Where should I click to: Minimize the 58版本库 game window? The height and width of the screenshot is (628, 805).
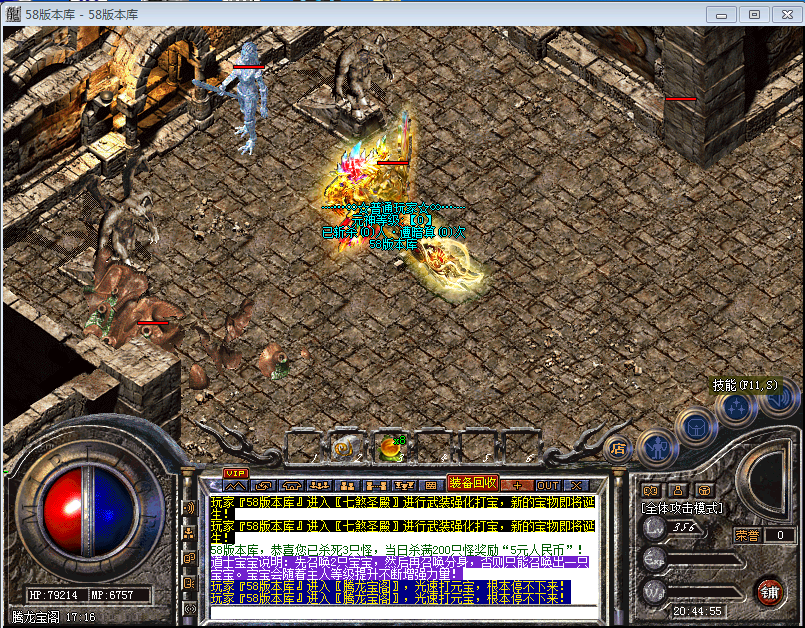[x=721, y=14]
